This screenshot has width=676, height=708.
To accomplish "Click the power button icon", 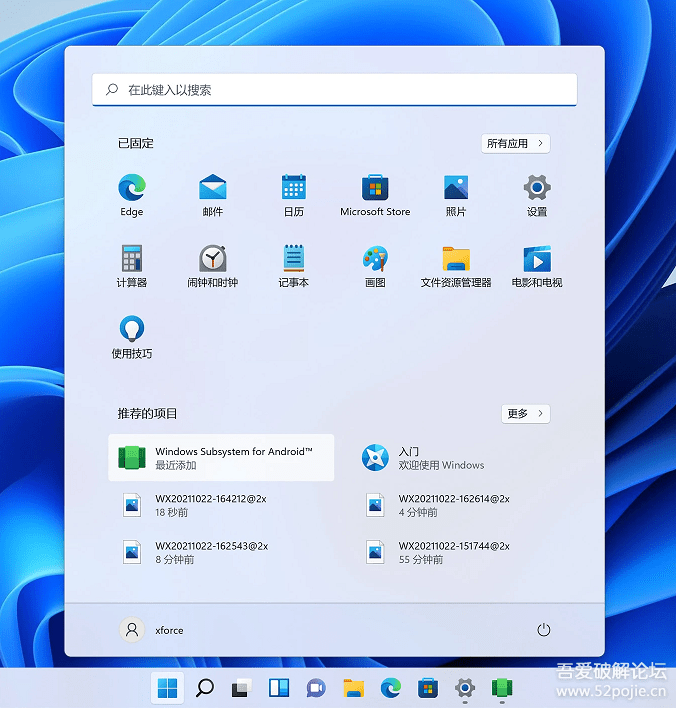I will coord(543,629).
